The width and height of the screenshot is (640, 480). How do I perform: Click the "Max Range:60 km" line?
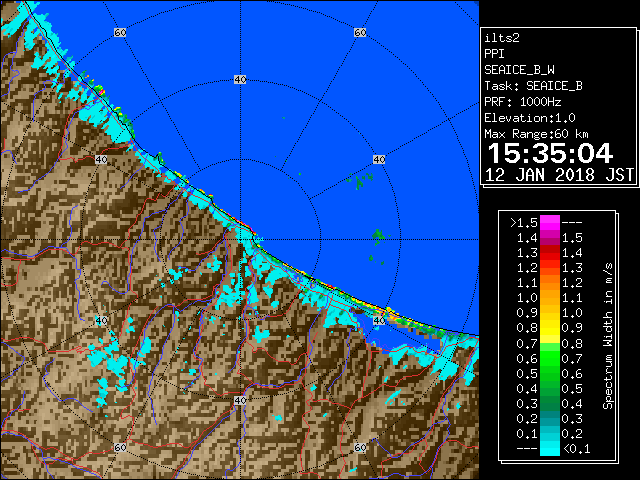pos(536,134)
